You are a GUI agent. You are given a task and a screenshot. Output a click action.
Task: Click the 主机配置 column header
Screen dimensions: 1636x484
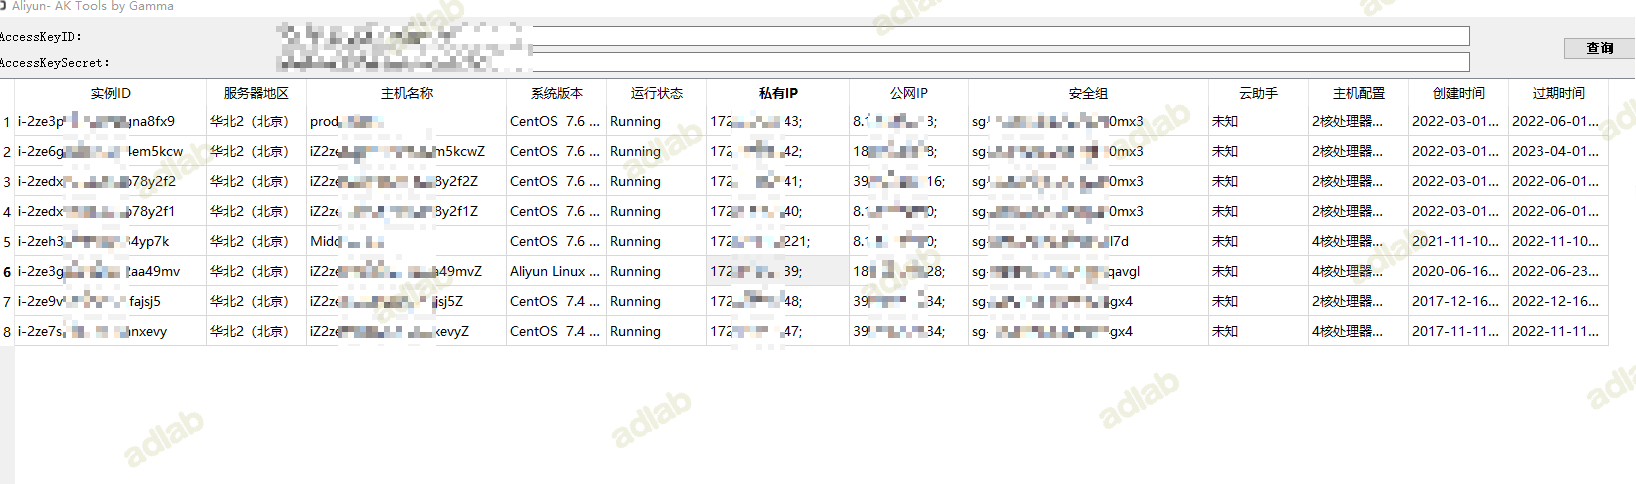click(x=1358, y=93)
